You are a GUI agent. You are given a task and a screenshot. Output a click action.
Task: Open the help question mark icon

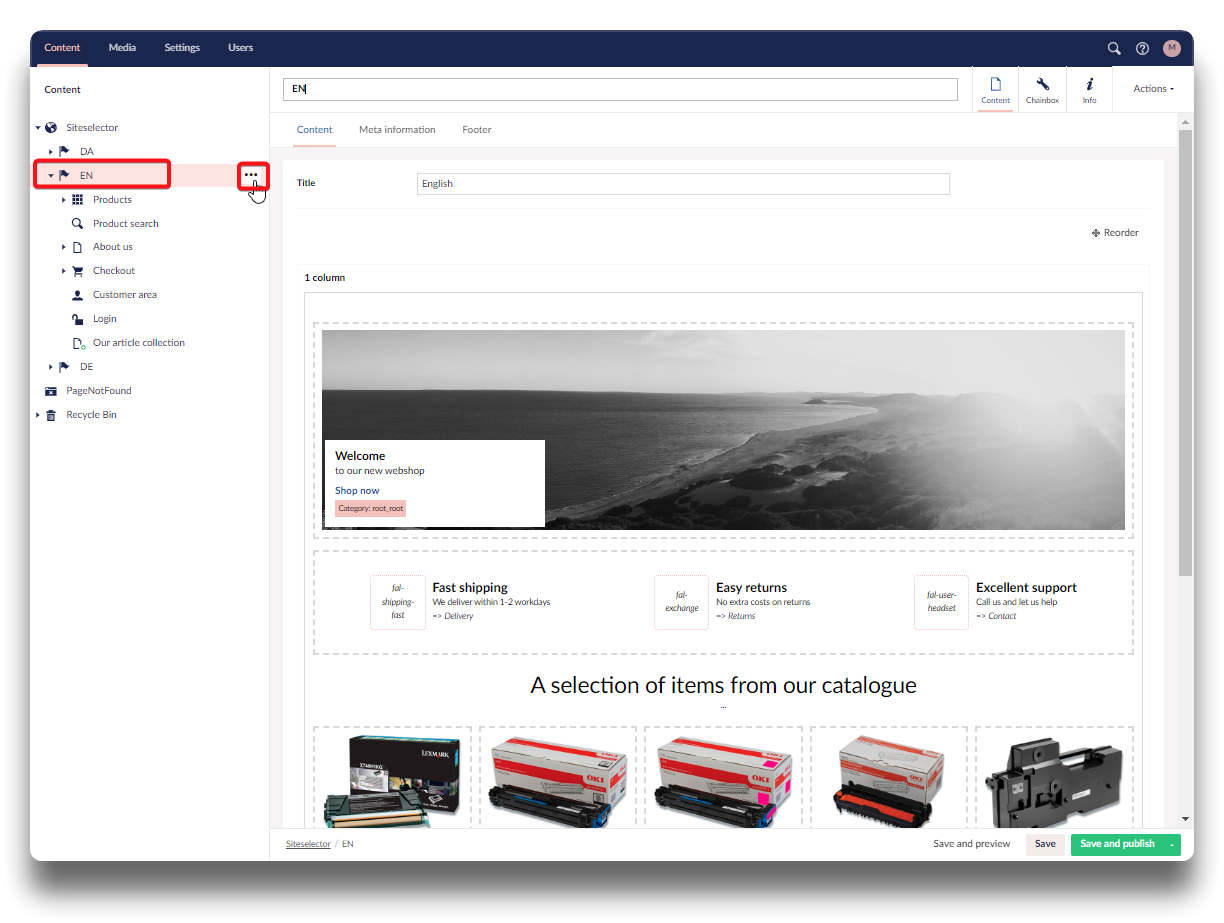(1142, 48)
